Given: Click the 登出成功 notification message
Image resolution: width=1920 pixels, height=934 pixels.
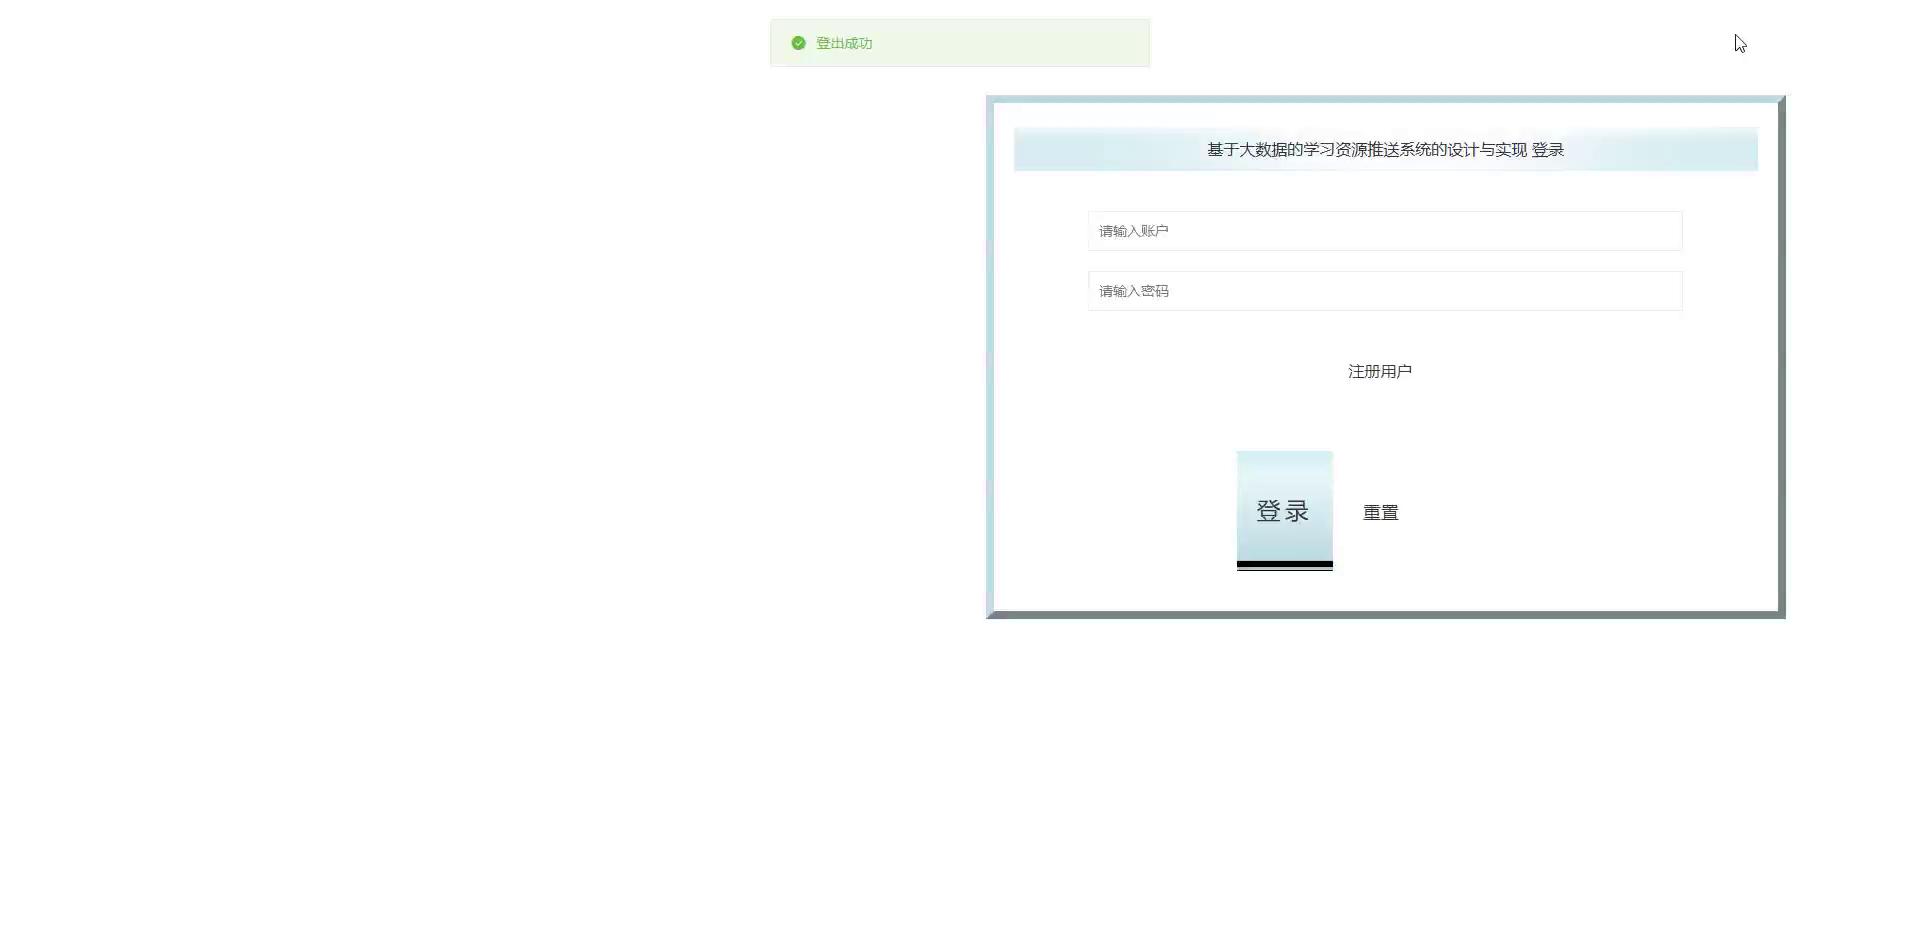Looking at the screenshot, I should click(x=960, y=43).
